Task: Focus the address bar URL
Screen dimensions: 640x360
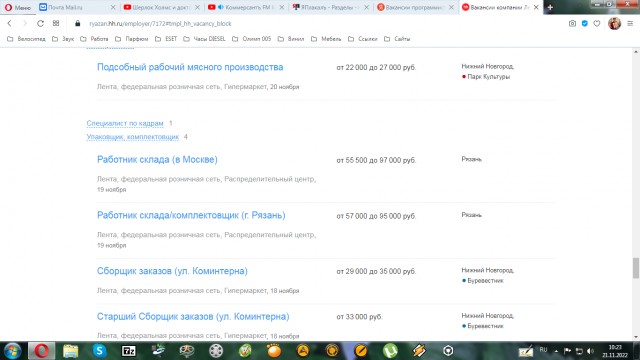Action: point(160,24)
